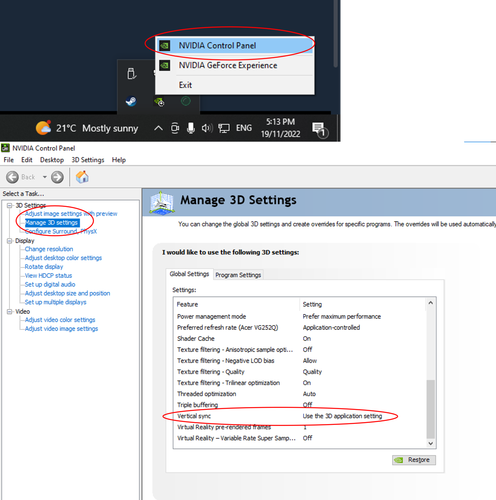Click the microphone icon in taskbar
Viewport: 496px width, 500px height.
coord(191,128)
